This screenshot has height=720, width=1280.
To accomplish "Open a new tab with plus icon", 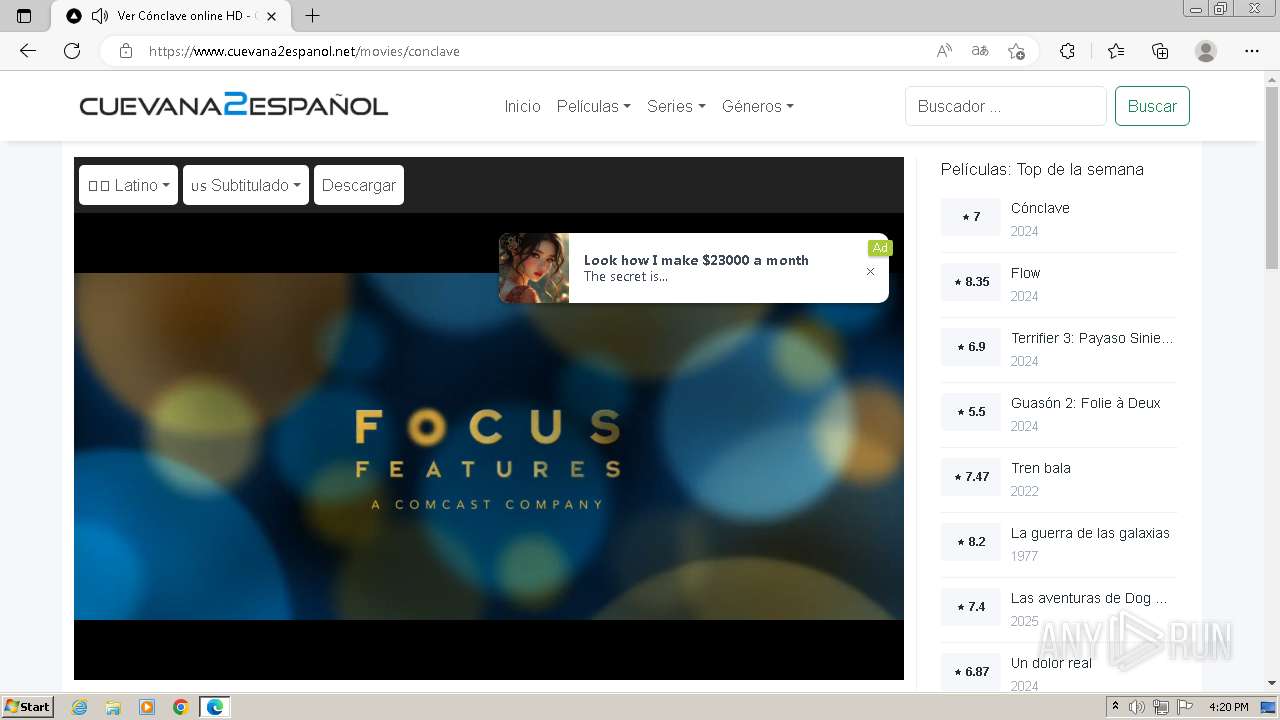I will pyautogui.click(x=312, y=16).
